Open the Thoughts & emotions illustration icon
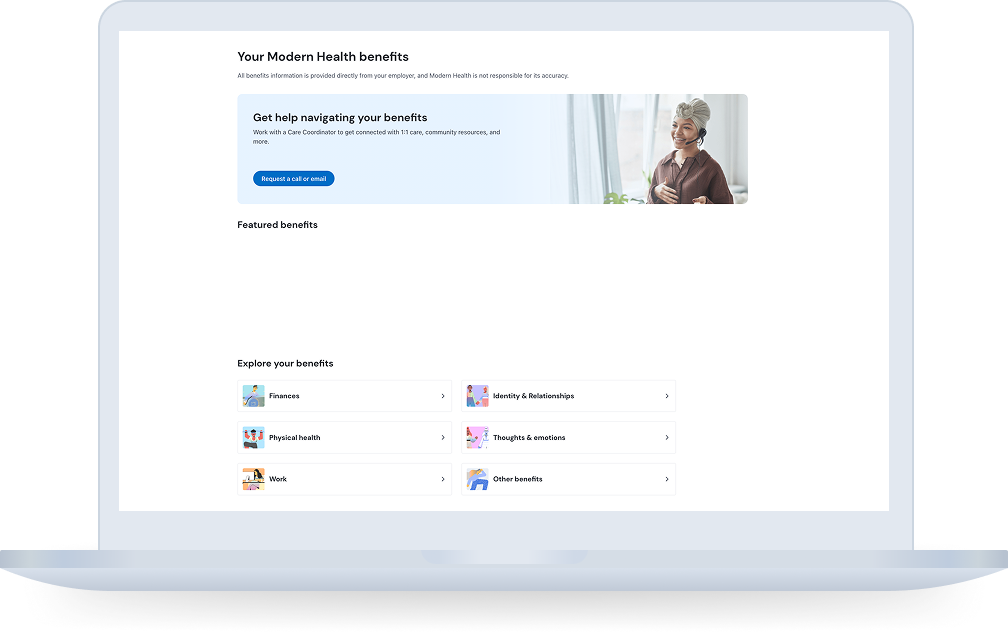Viewport: 1008px width, 635px height. click(x=477, y=438)
